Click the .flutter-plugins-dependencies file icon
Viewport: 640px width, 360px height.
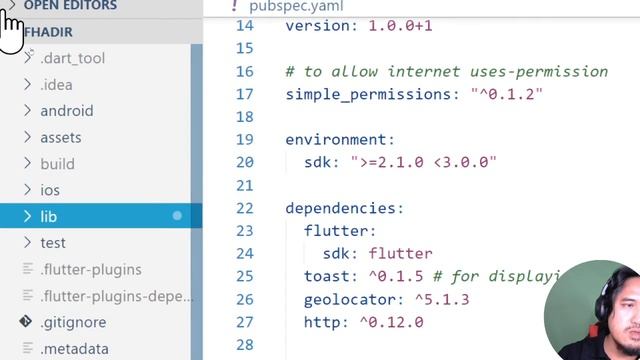28,295
